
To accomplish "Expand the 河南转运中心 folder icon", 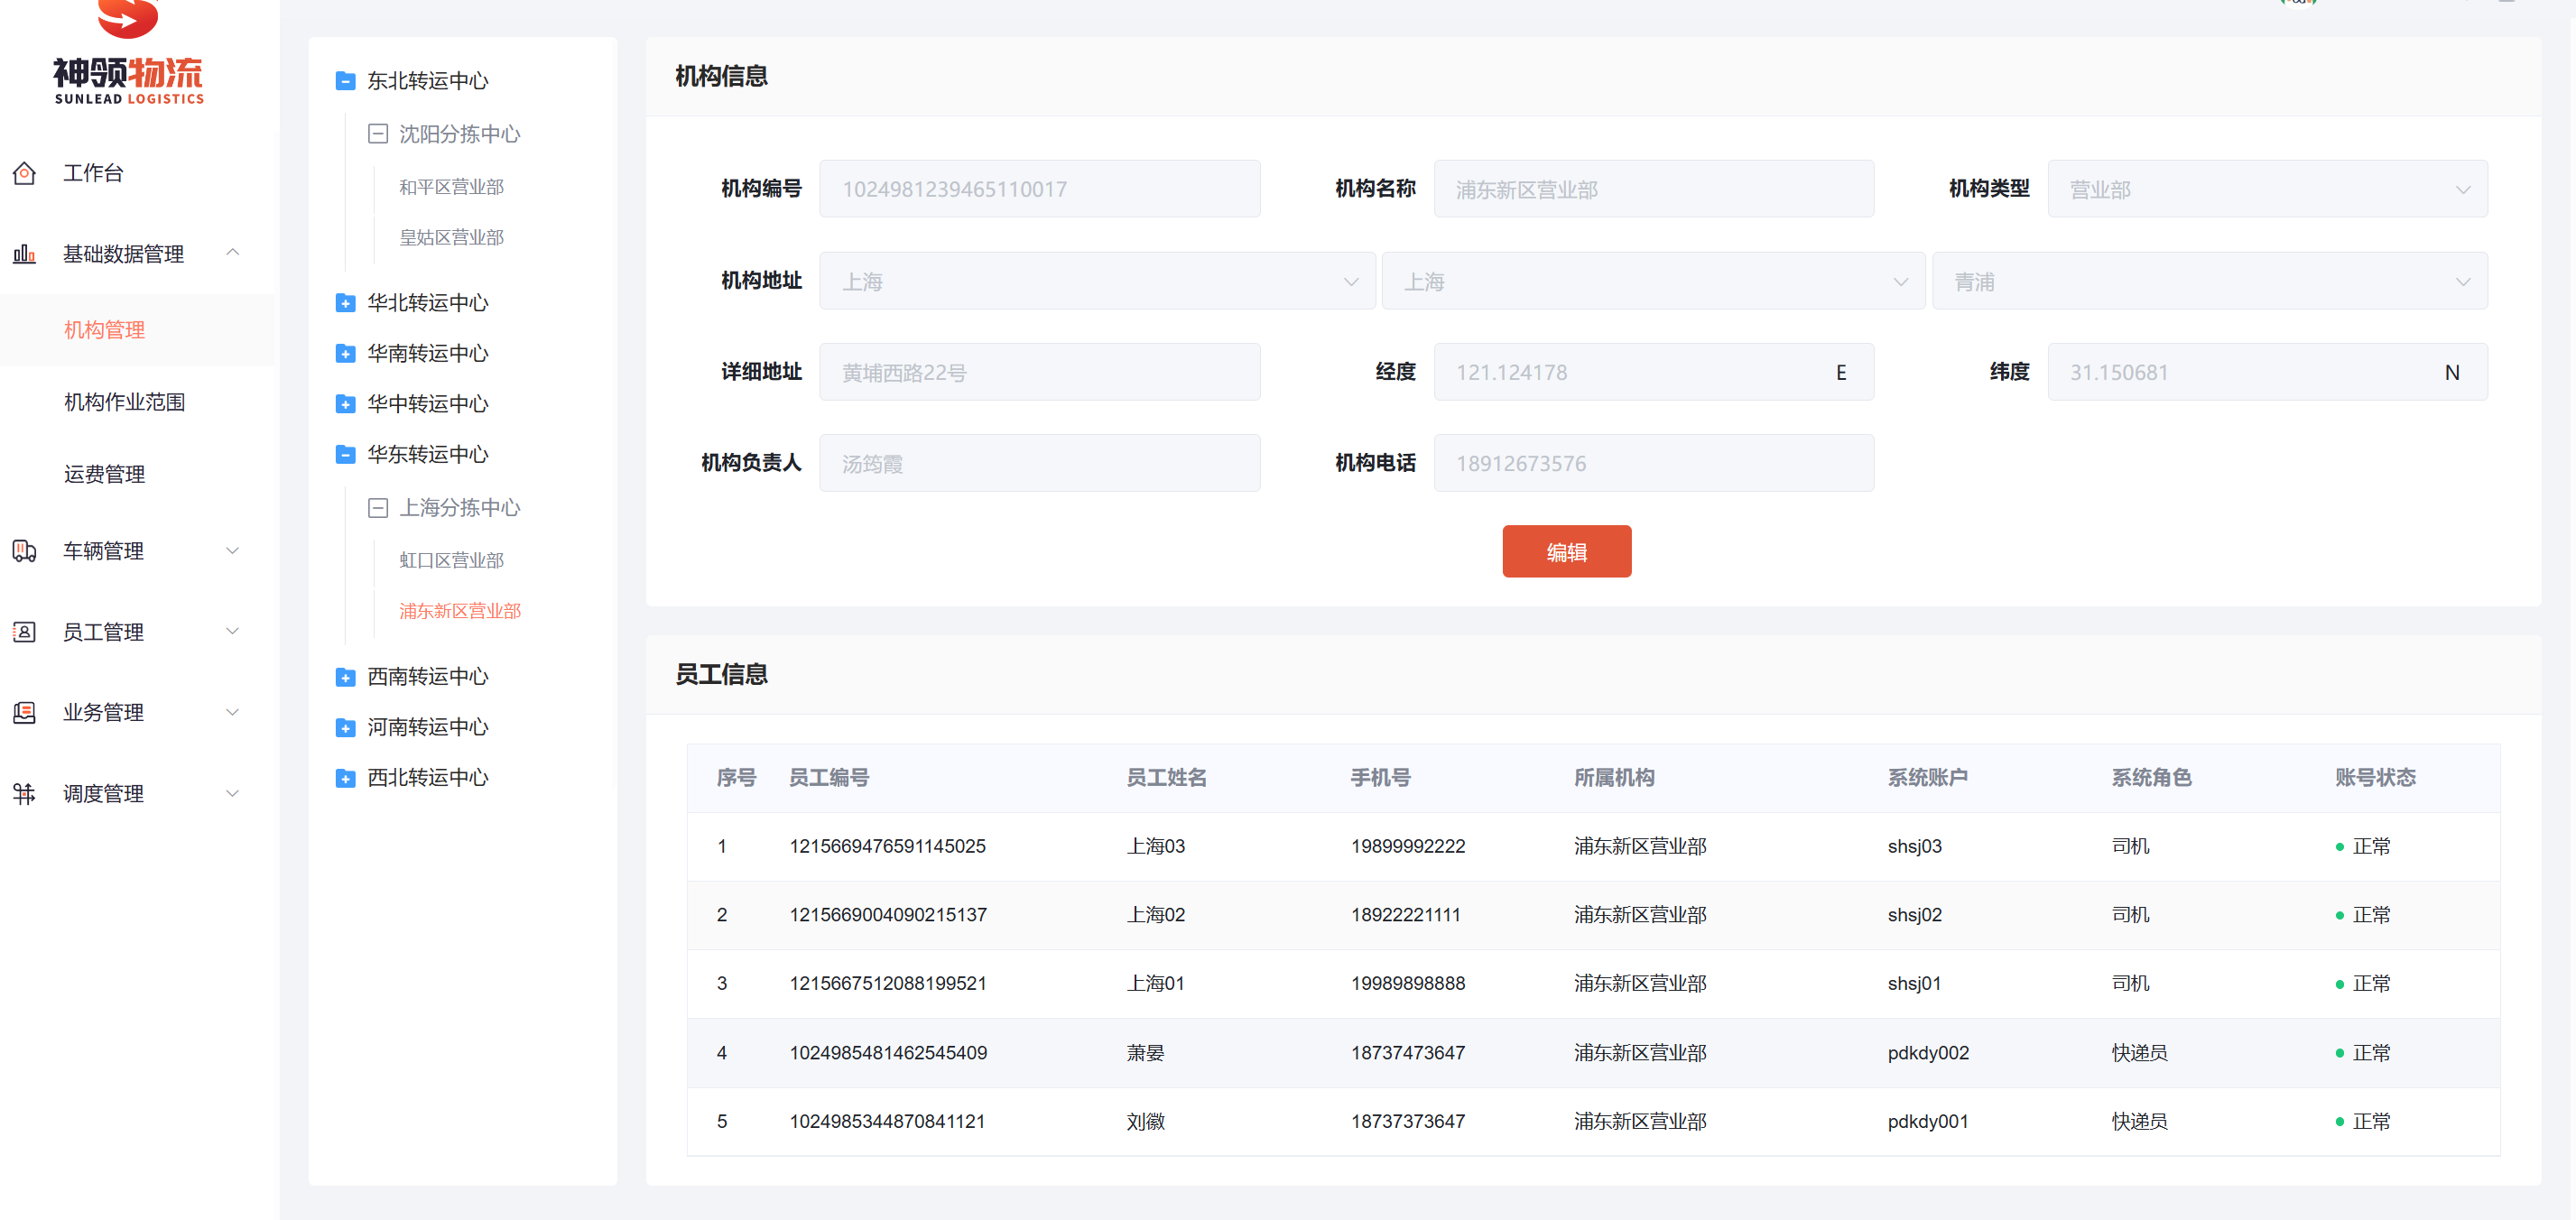I will [345, 727].
